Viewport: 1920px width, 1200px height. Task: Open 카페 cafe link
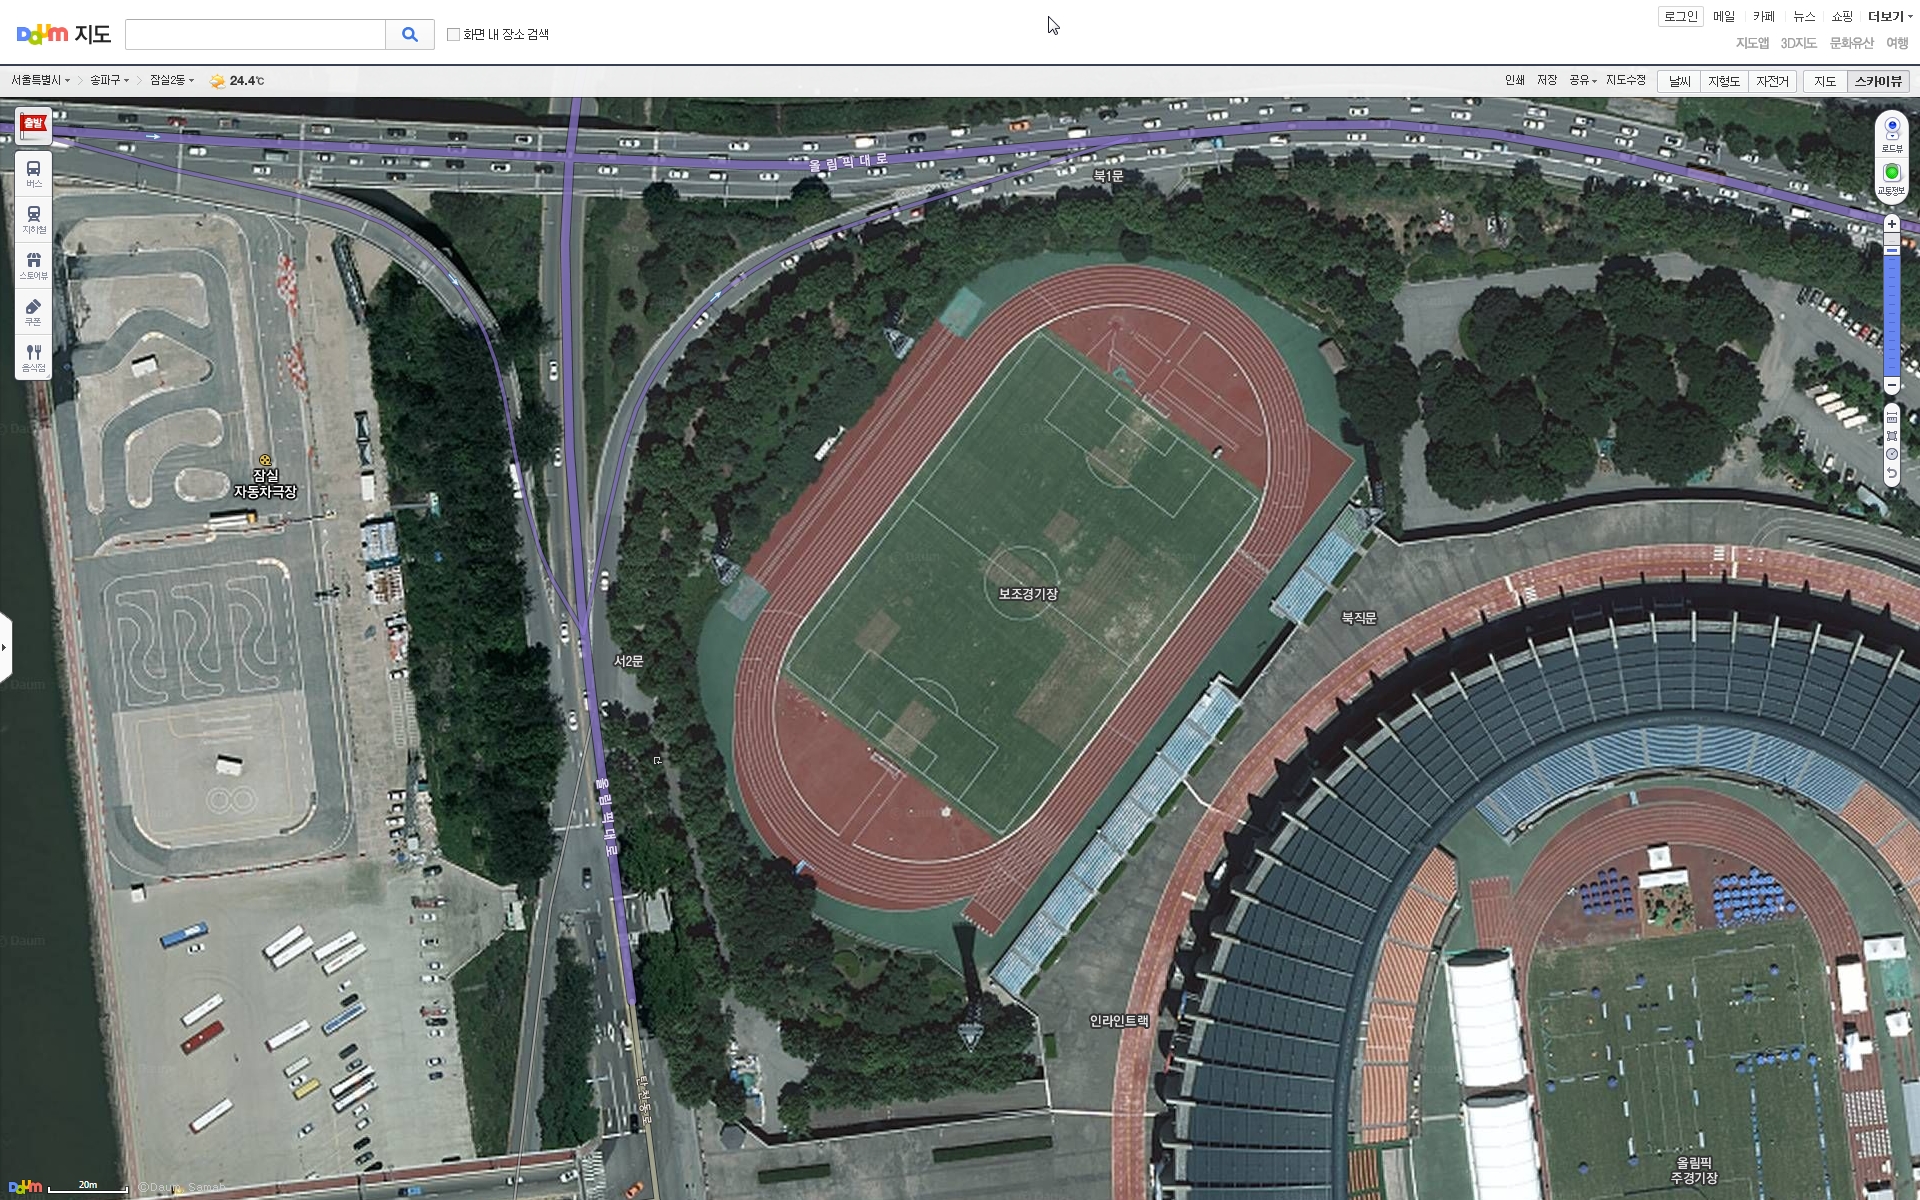click(x=1764, y=16)
